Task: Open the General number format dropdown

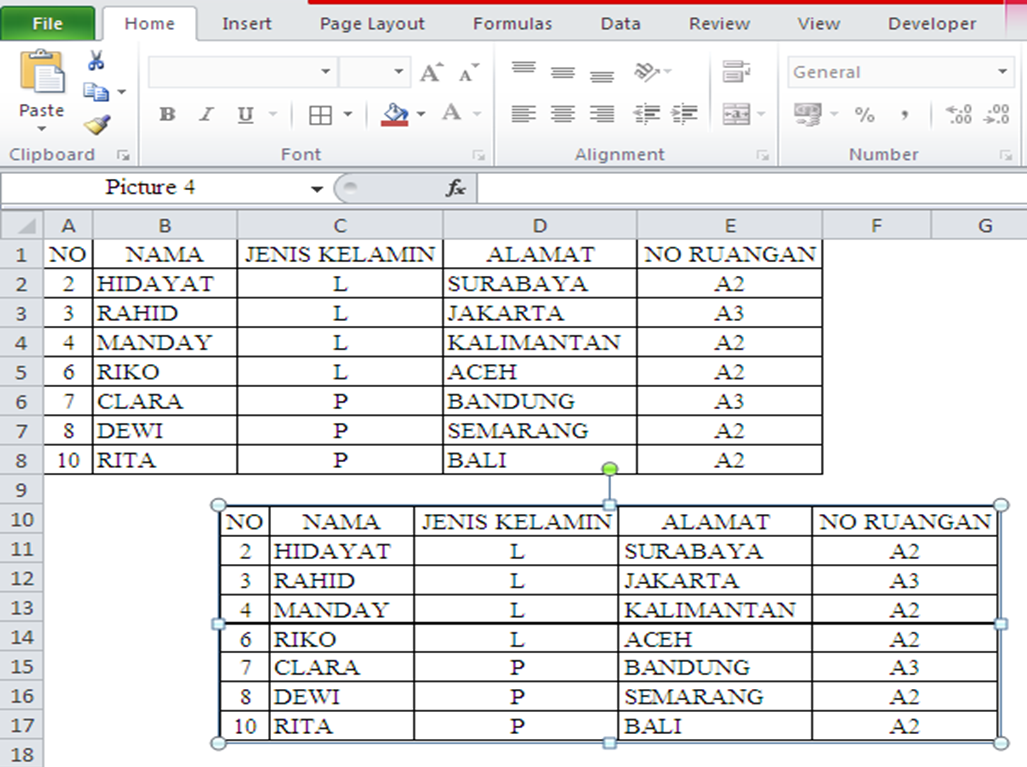Action: tap(1003, 71)
